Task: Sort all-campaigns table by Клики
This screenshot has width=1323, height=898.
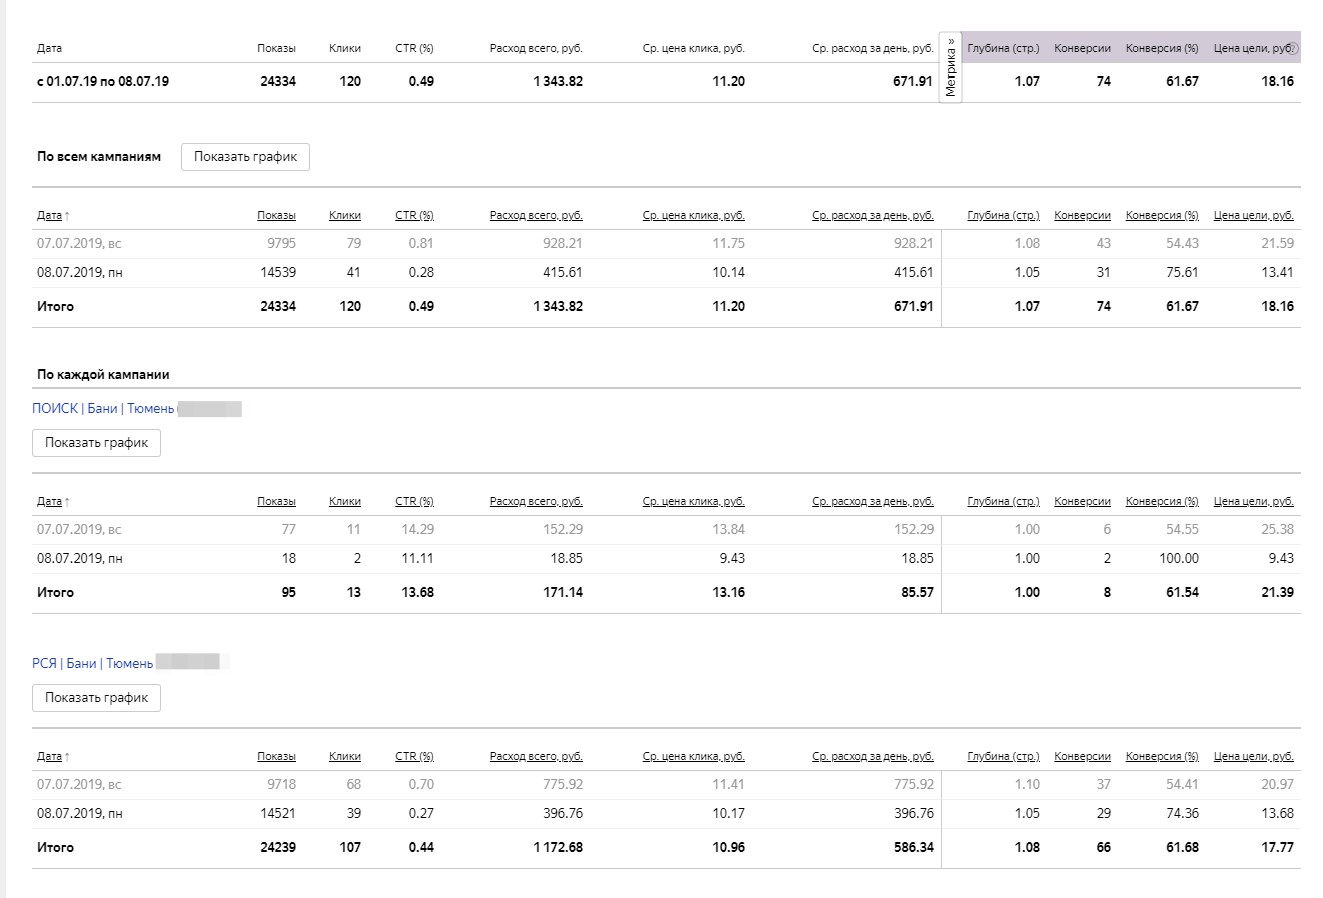Action: [x=344, y=216]
